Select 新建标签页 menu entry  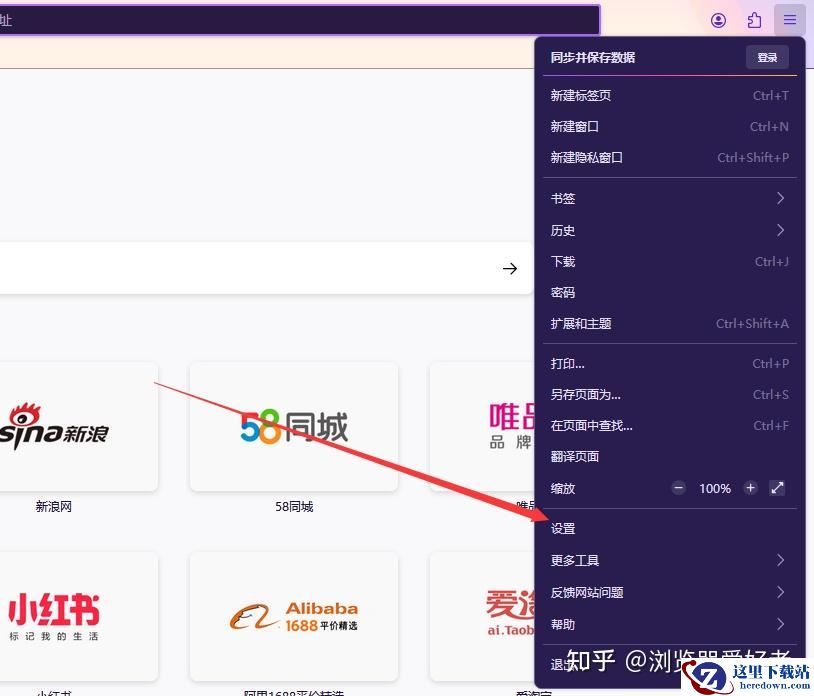pyautogui.click(x=669, y=95)
